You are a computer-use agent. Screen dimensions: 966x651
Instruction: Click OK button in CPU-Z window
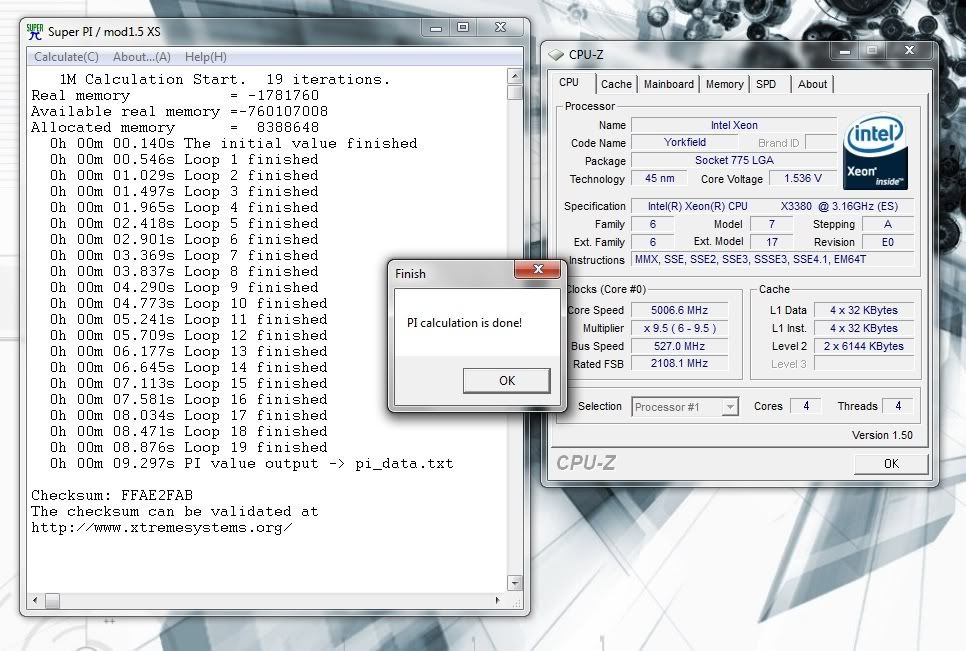tap(891, 464)
